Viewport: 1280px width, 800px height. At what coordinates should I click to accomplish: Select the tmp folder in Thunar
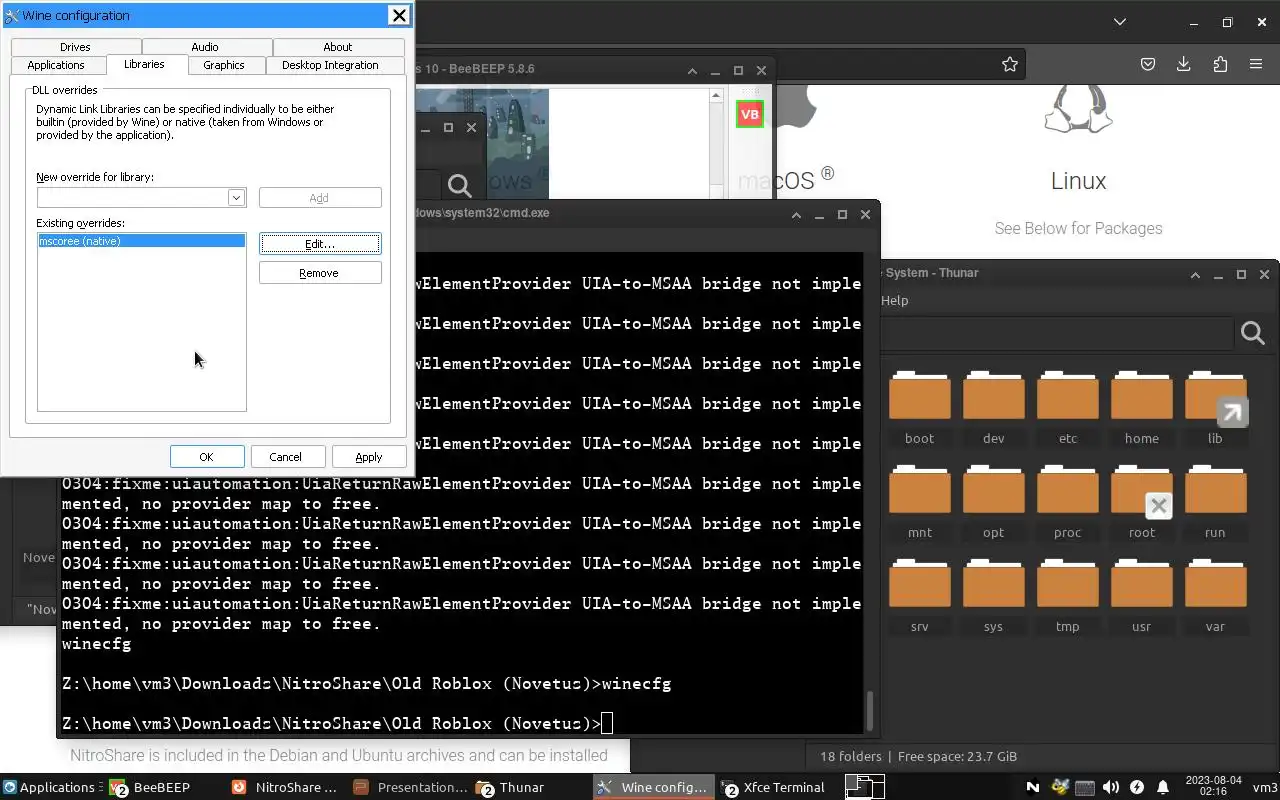[1067, 596]
